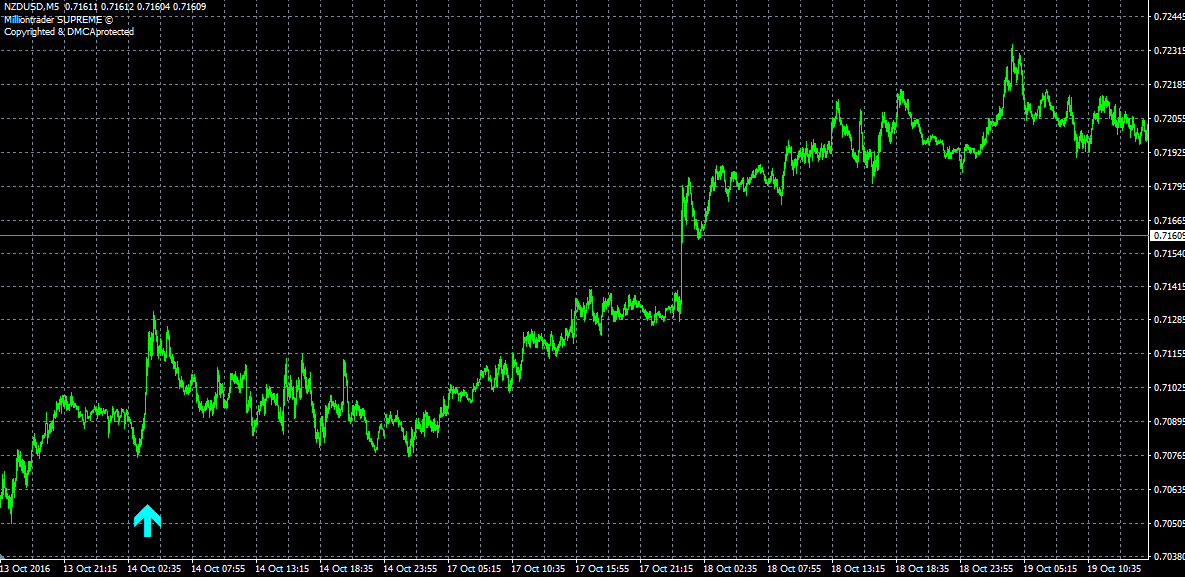Click the 0.72055 price scale label
1185x577 pixels.
click(x=1170, y=119)
